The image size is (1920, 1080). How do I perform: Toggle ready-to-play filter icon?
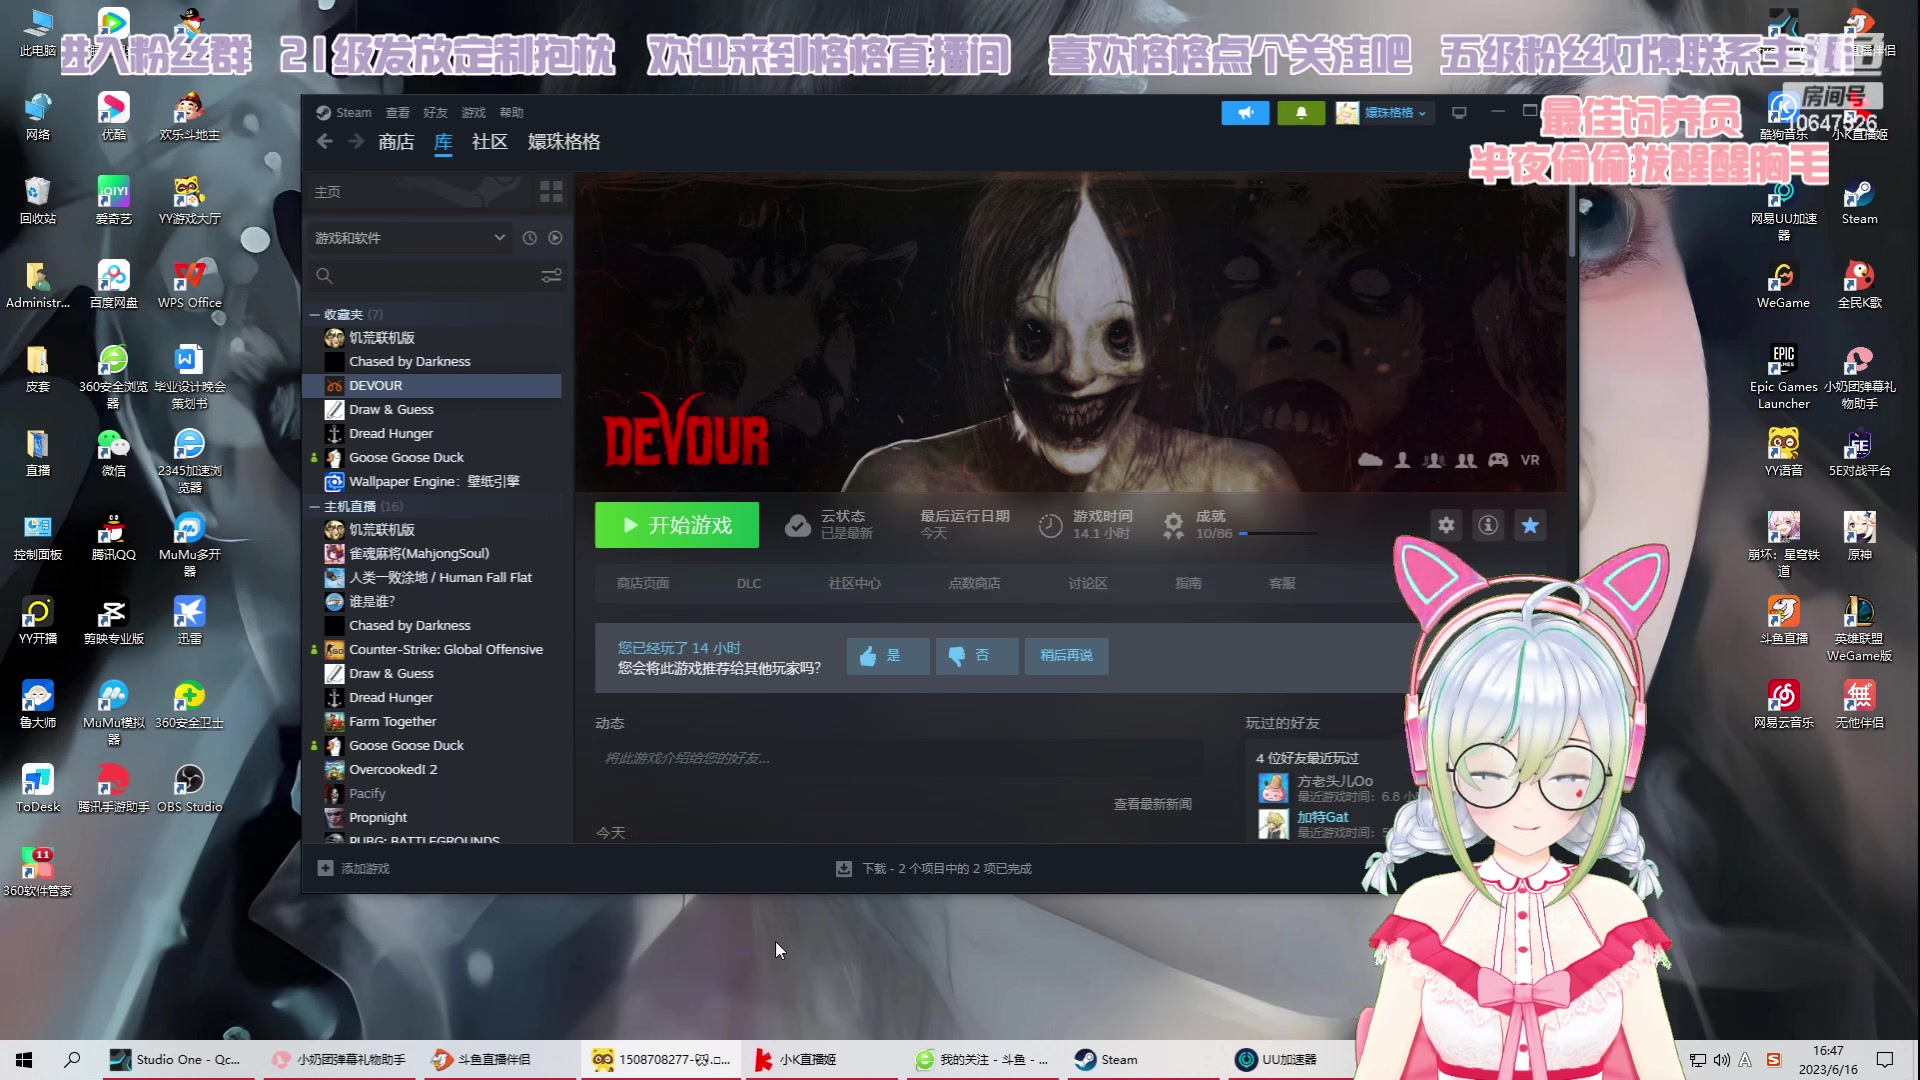tap(555, 238)
